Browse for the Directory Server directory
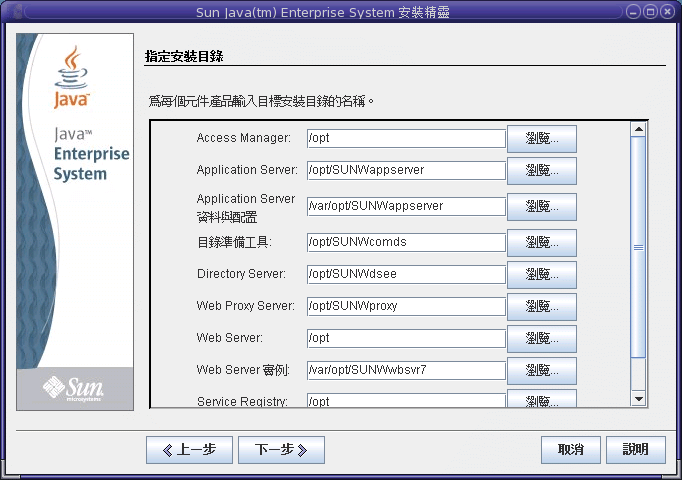682x480 pixels. (x=542, y=275)
